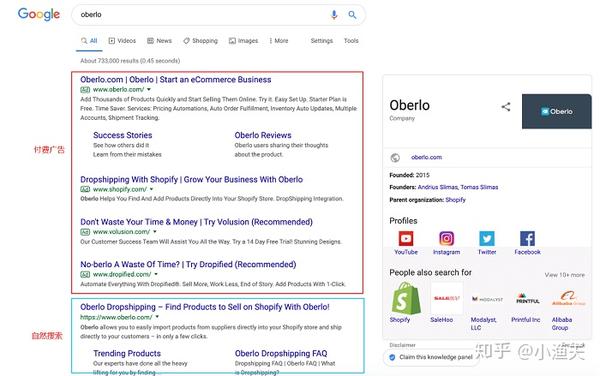The width and height of the screenshot is (600, 376).
Task: Open the Success Stories sitelink
Action: 122,135
